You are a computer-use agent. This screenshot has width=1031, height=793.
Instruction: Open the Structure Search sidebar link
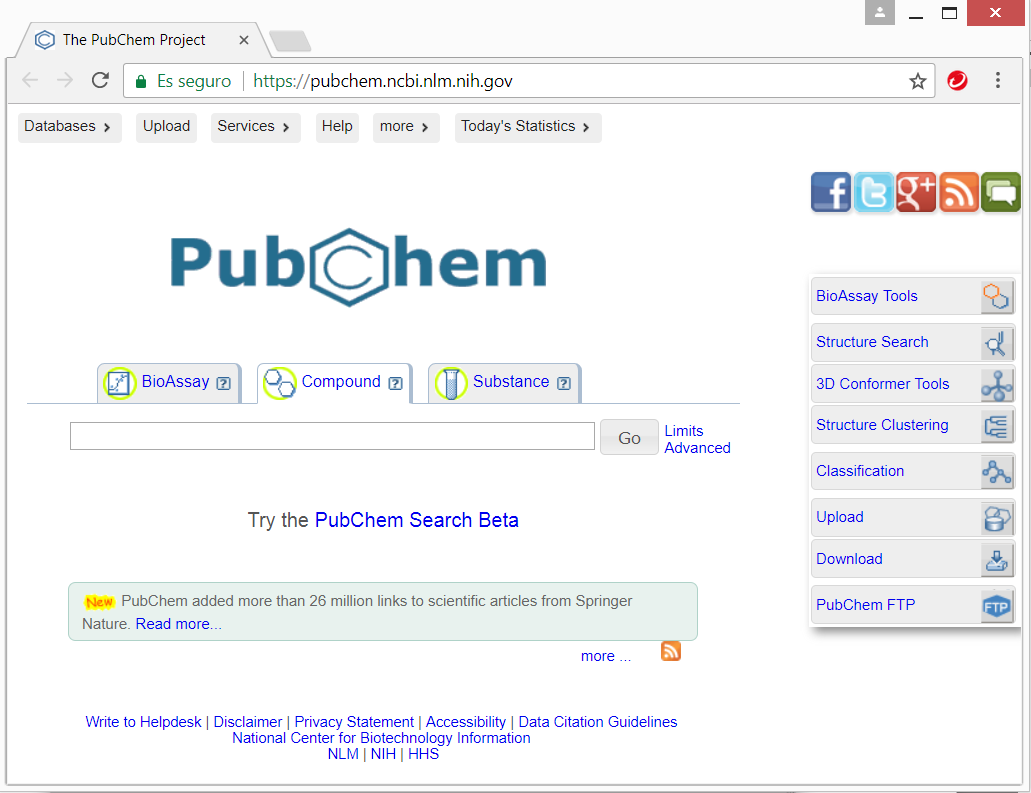coord(872,343)
